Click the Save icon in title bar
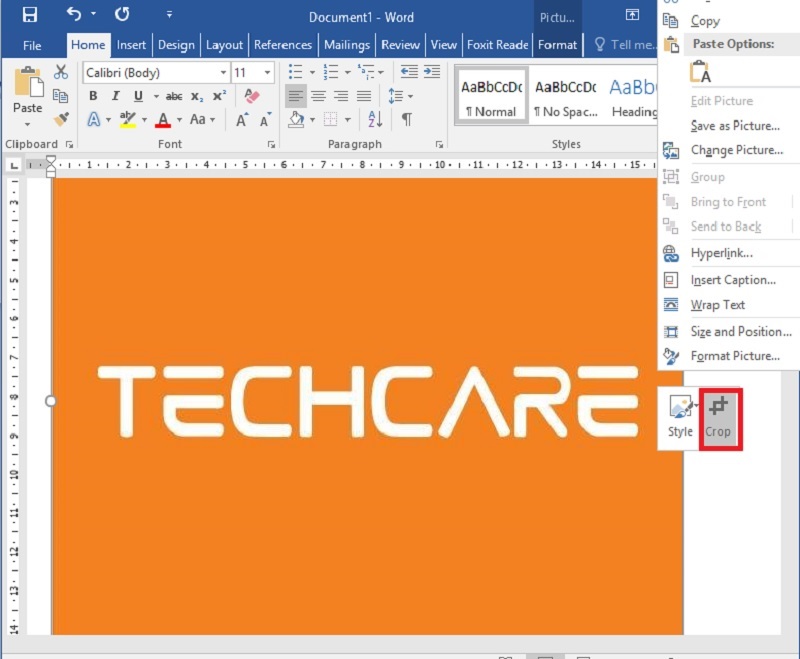 29,15
